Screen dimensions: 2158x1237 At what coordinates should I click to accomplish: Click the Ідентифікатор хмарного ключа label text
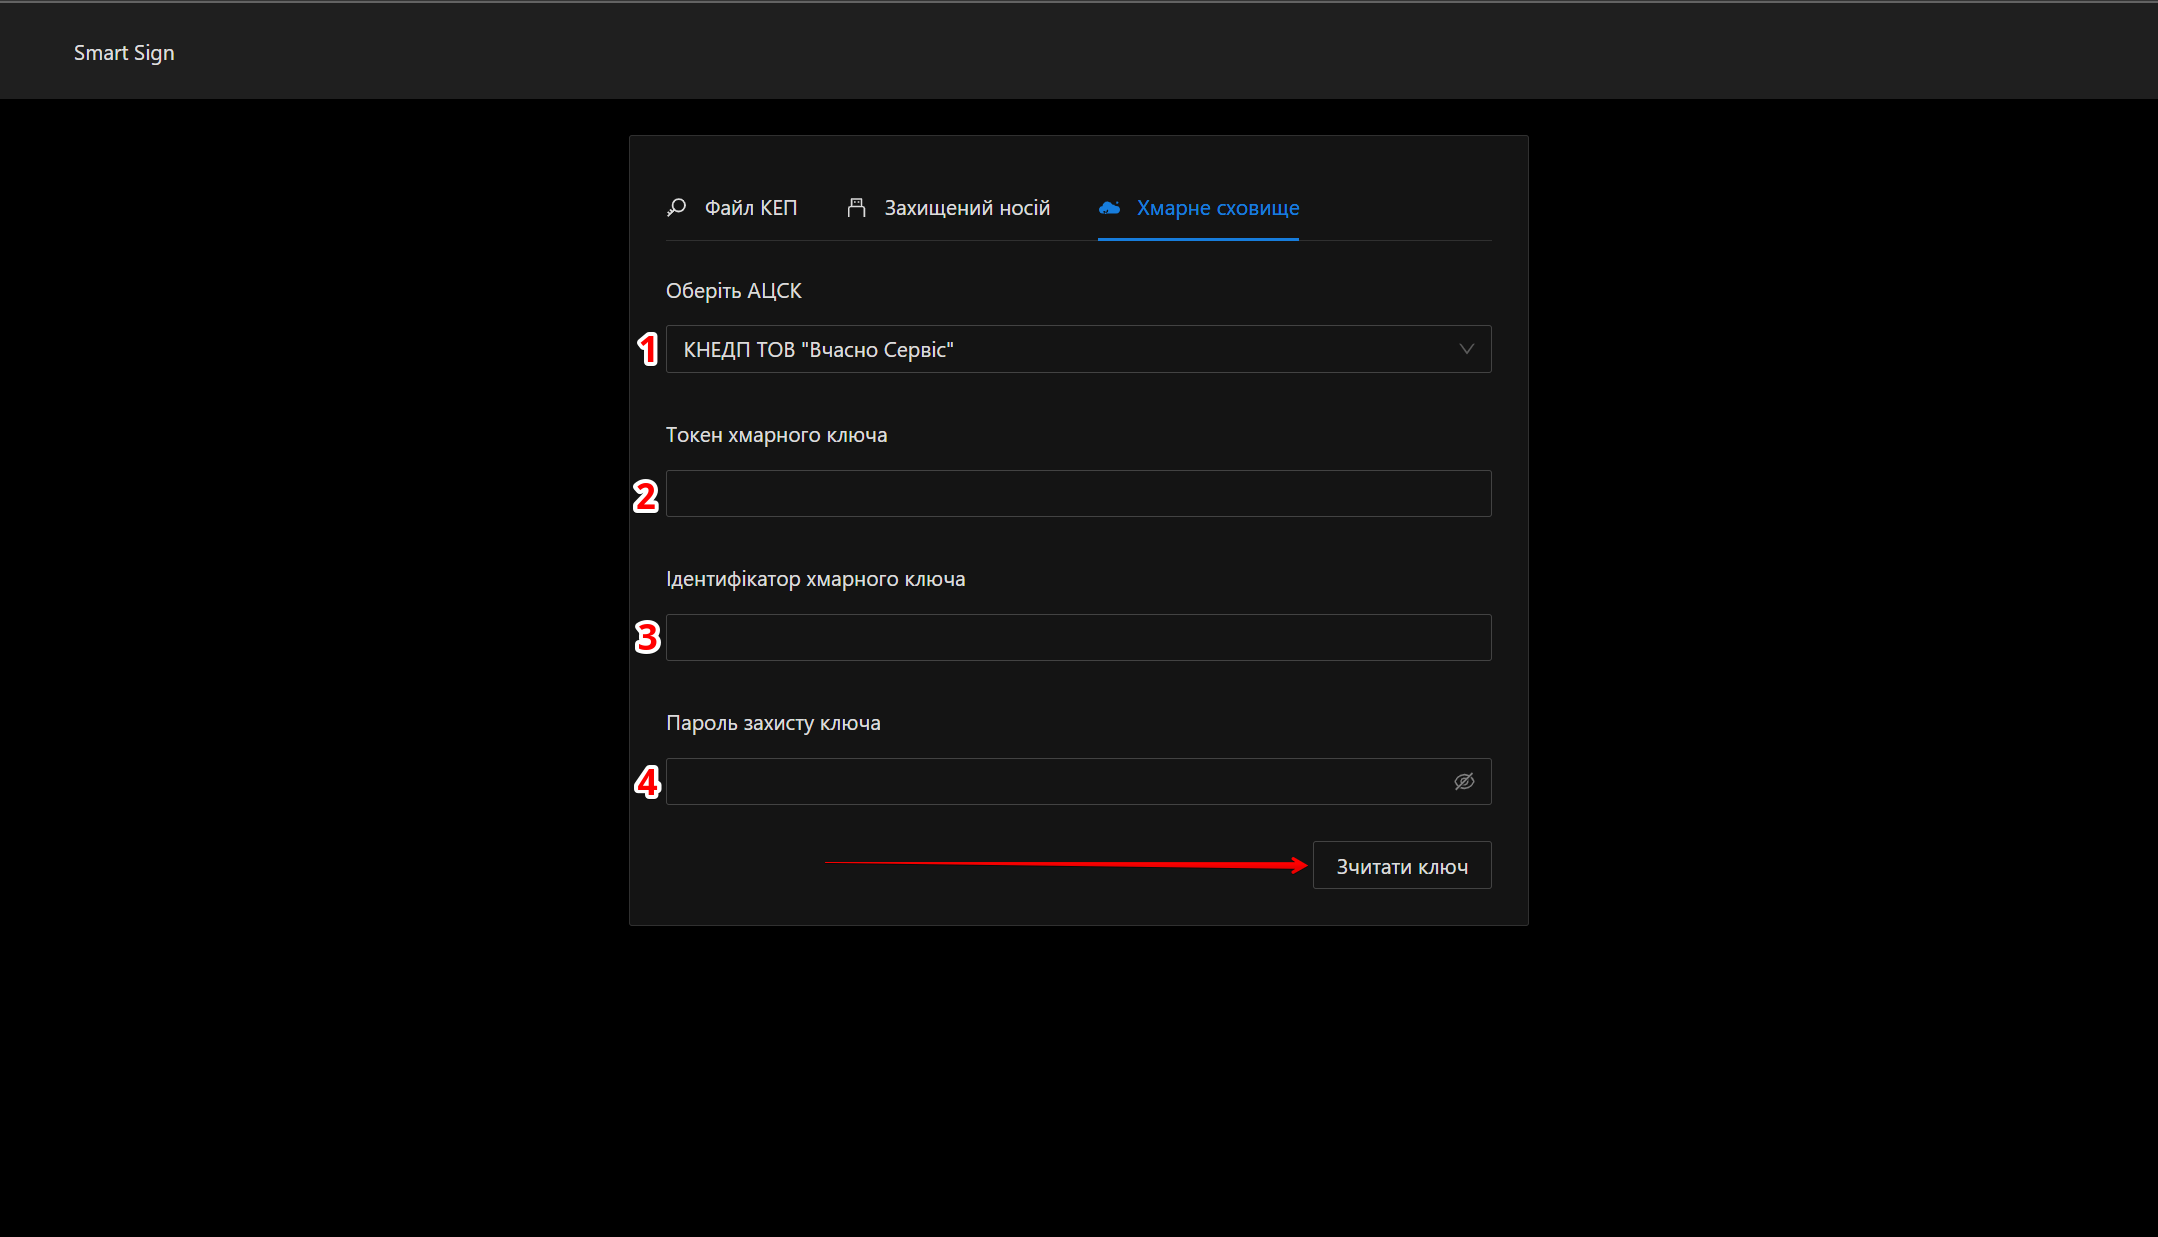(x=815, y=579)
